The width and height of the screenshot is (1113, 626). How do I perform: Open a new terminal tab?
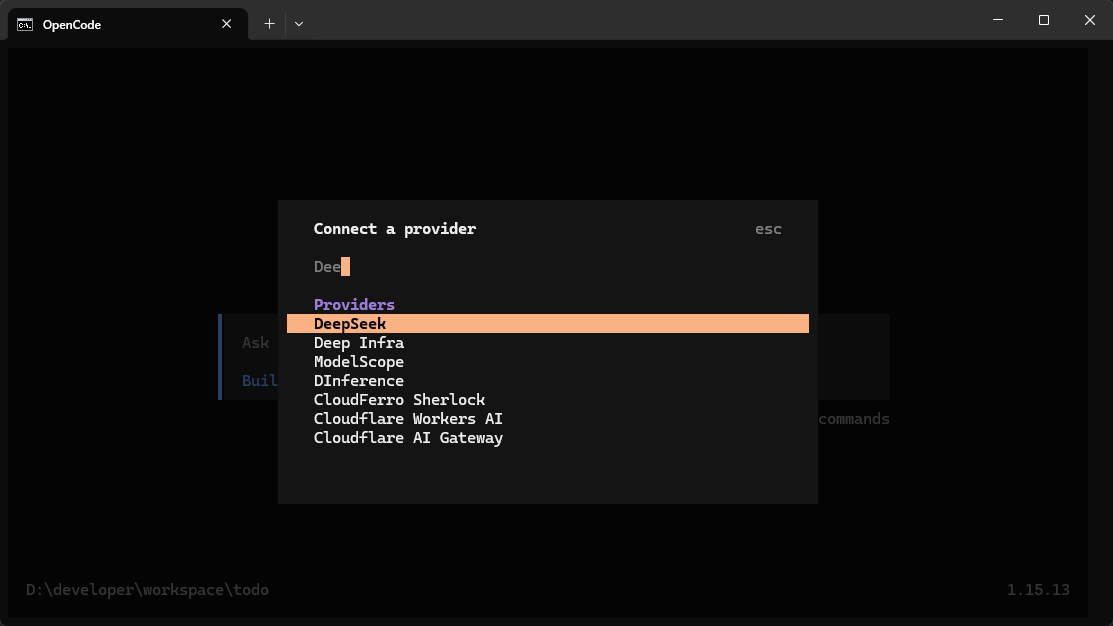coord(270,24)
